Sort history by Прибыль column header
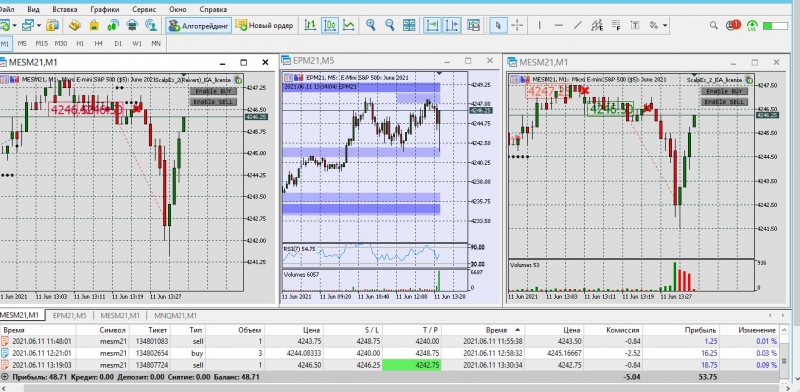 [x=704, y=330]
